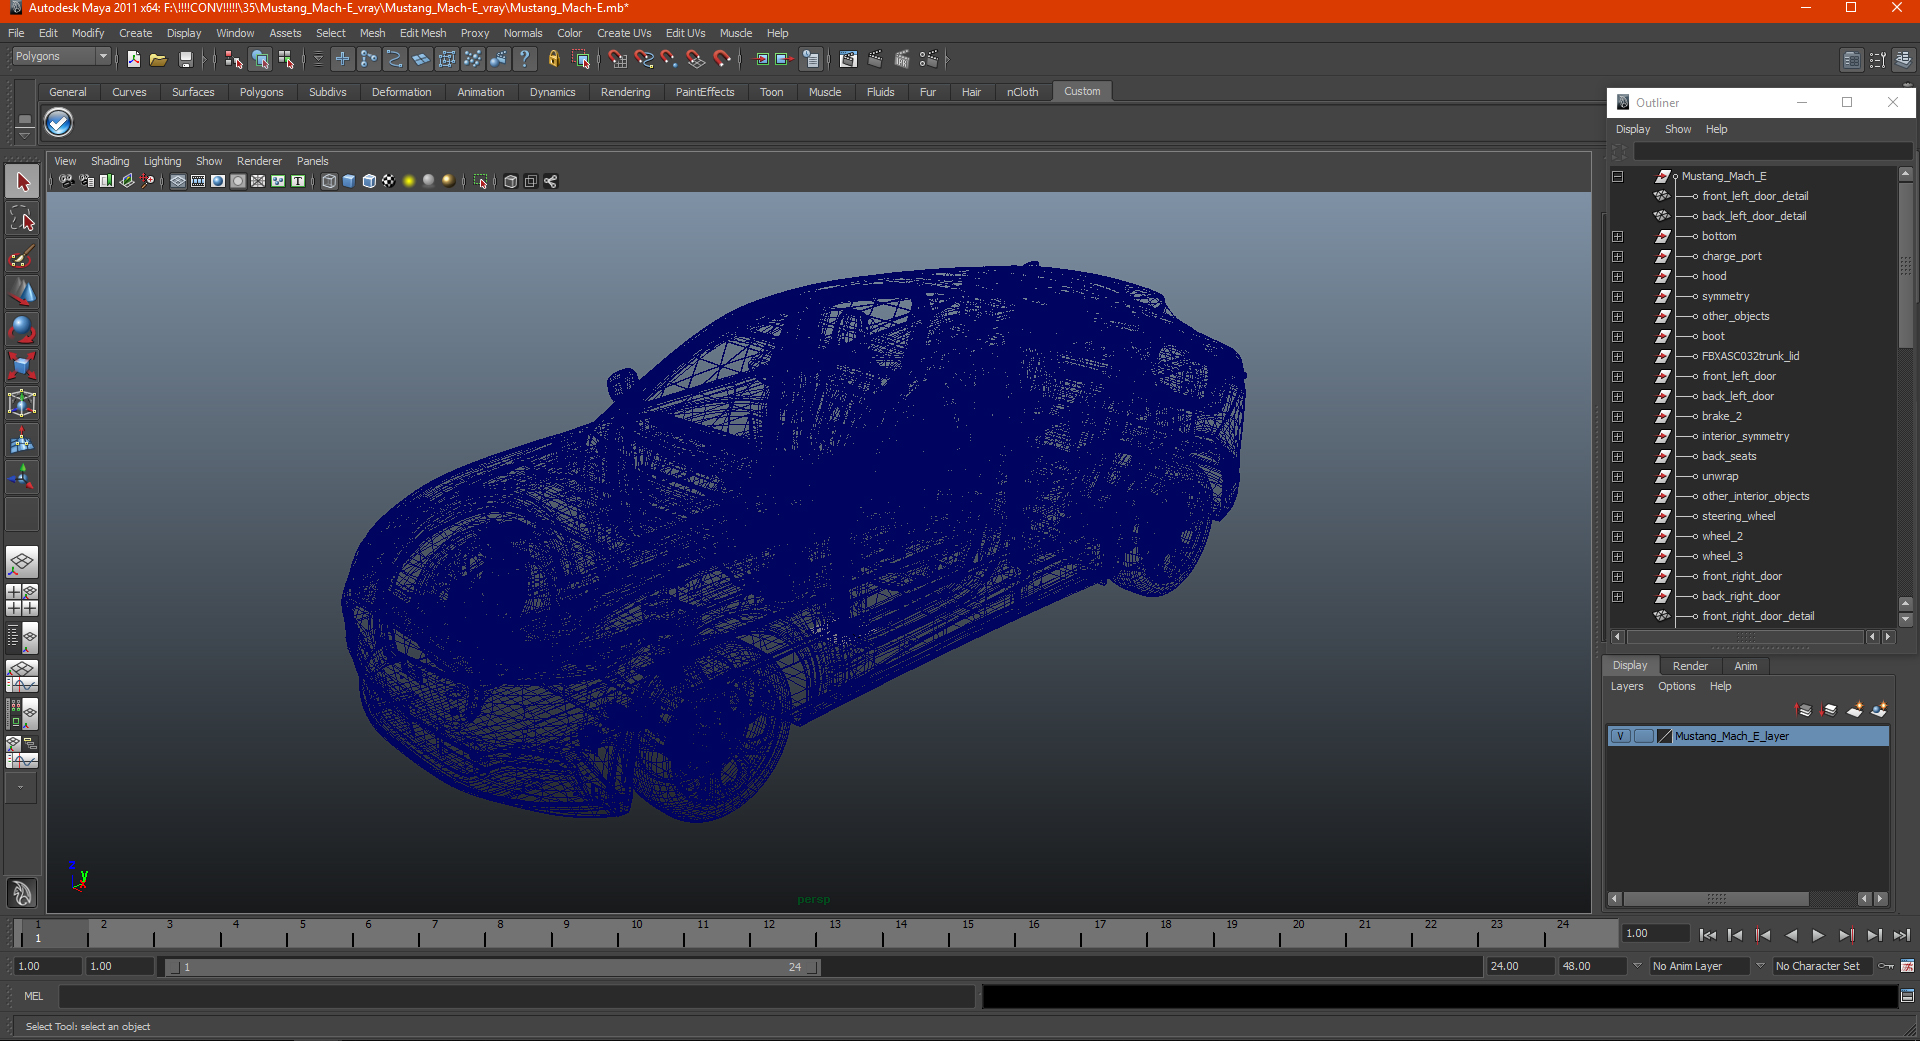Switch to the Dynamics shelf tab
This screenshot has width=1920, height=1041.
tap(552, 92)
